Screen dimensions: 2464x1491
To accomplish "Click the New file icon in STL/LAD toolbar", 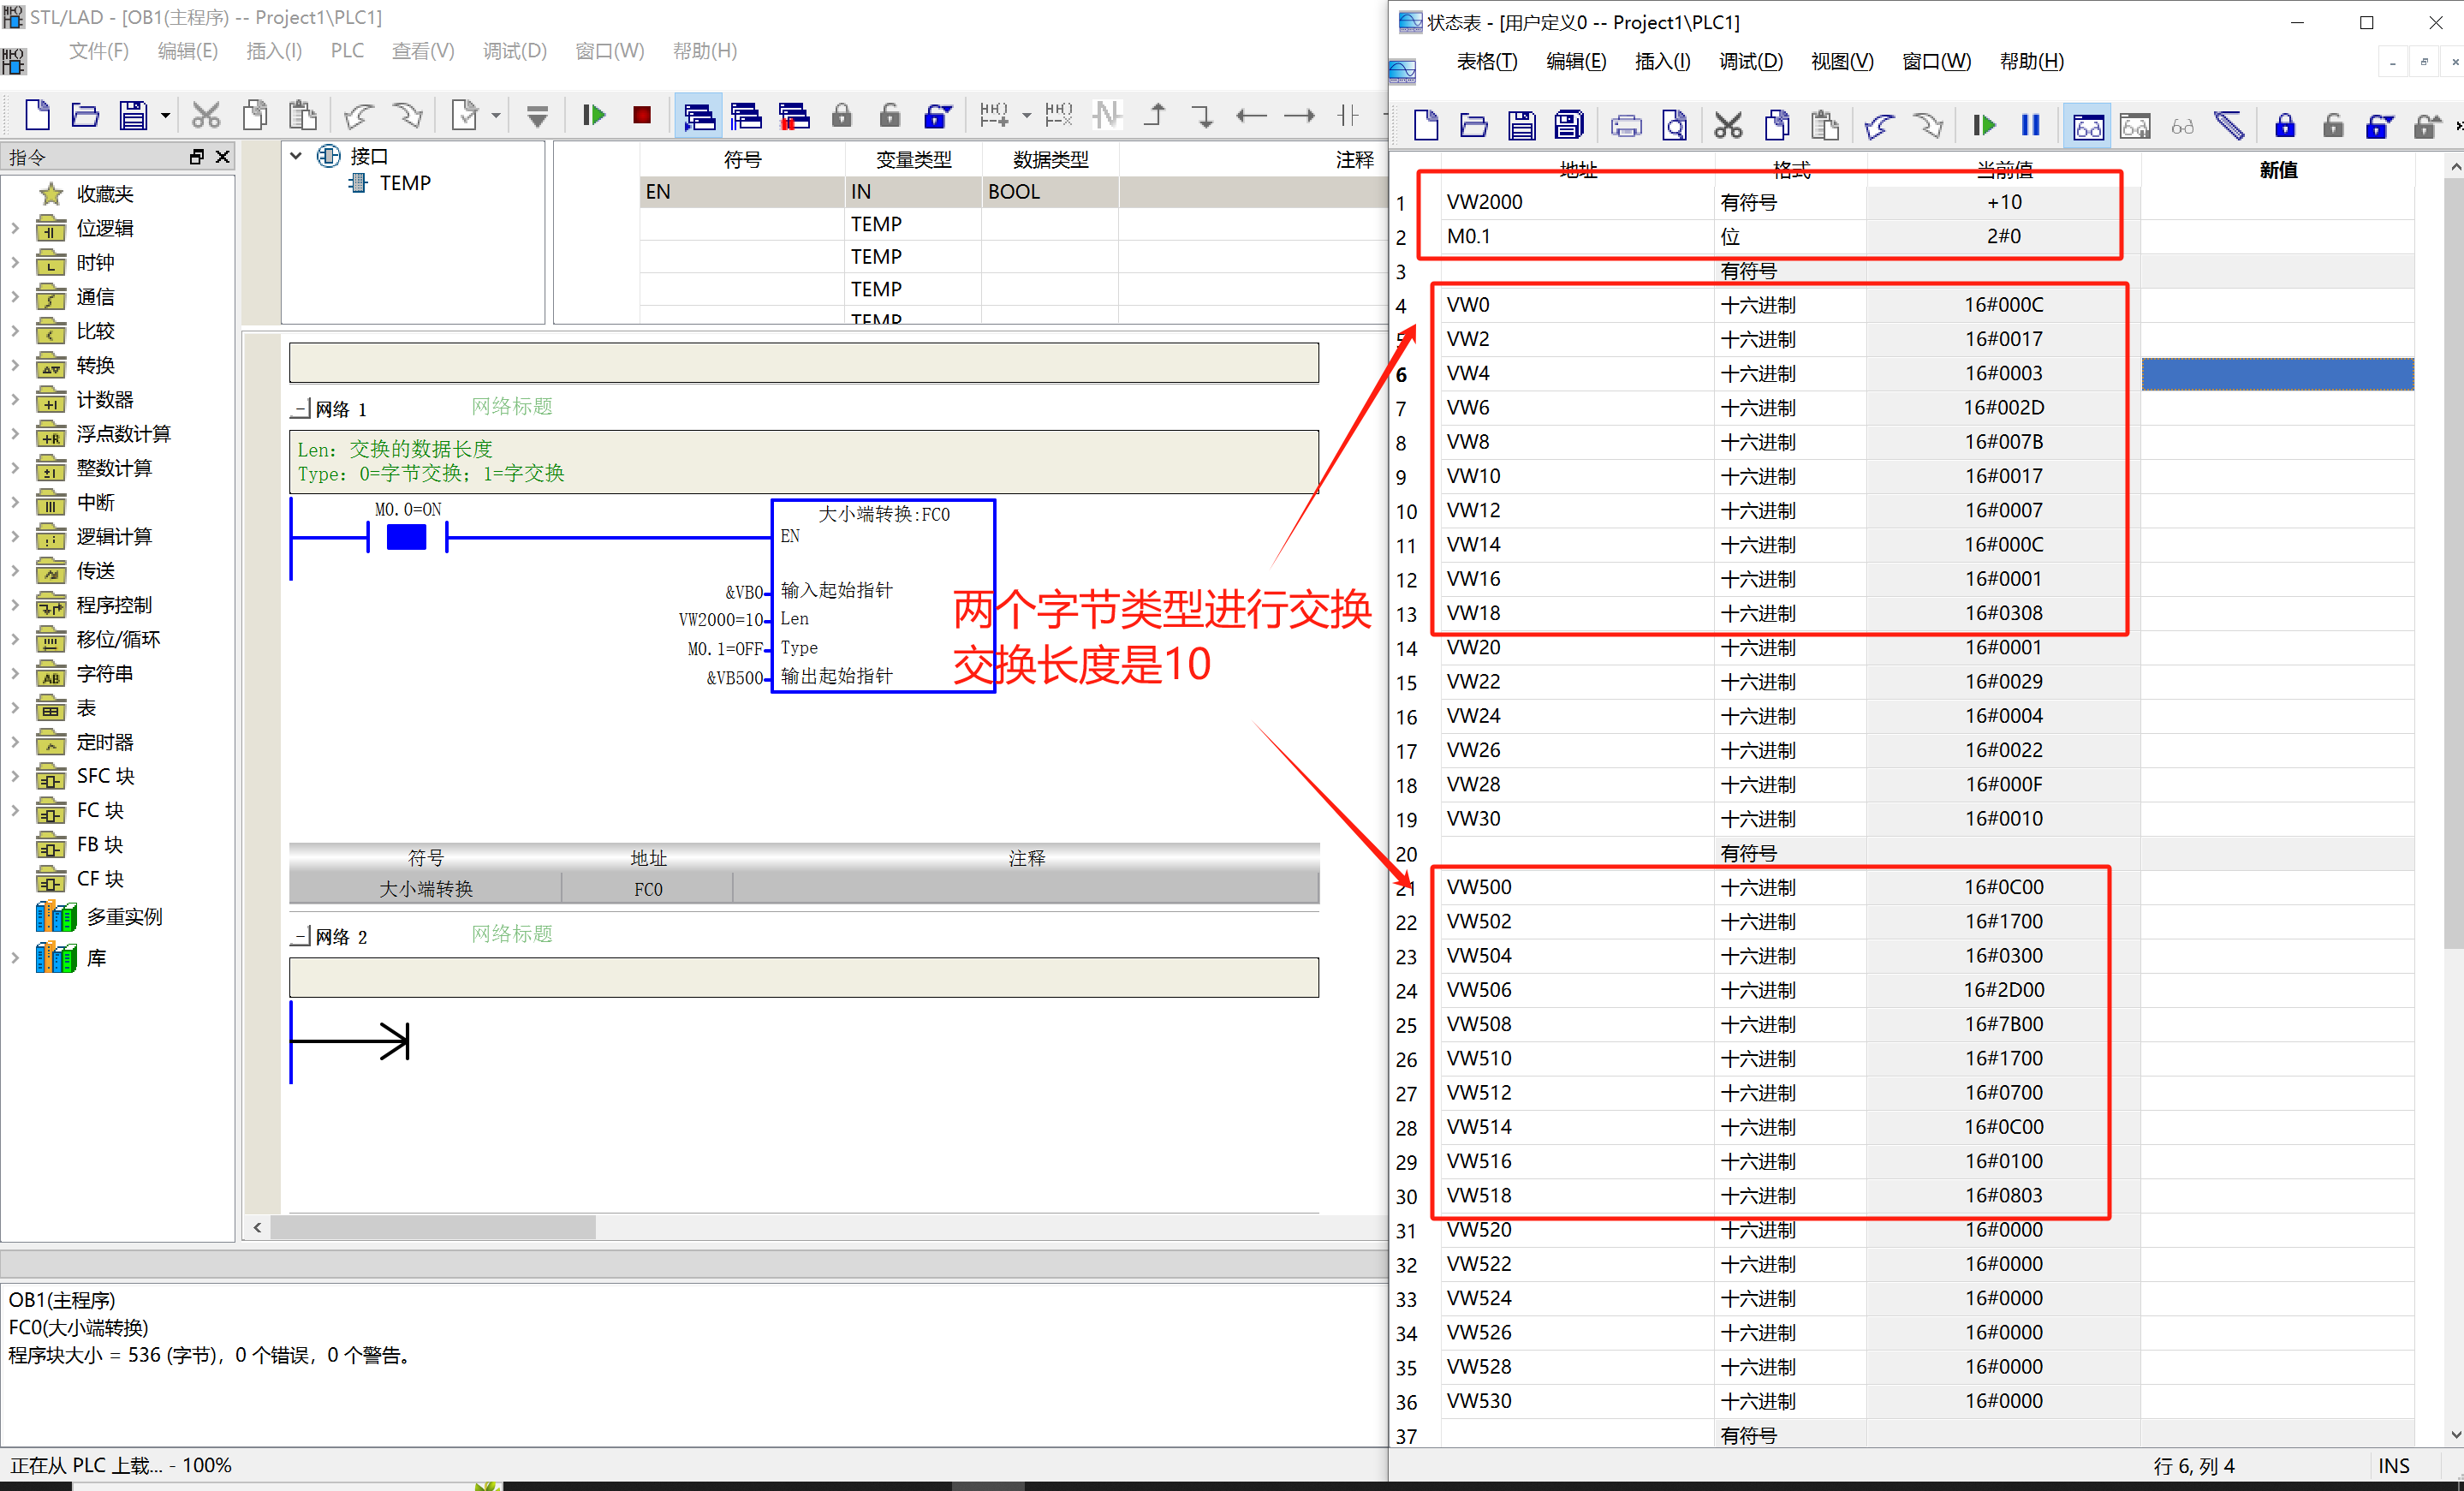I will 37,116.
